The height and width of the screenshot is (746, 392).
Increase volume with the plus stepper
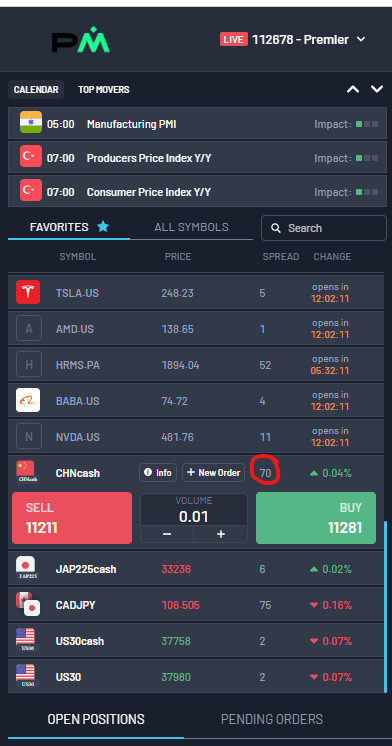(x=221, y=534)
